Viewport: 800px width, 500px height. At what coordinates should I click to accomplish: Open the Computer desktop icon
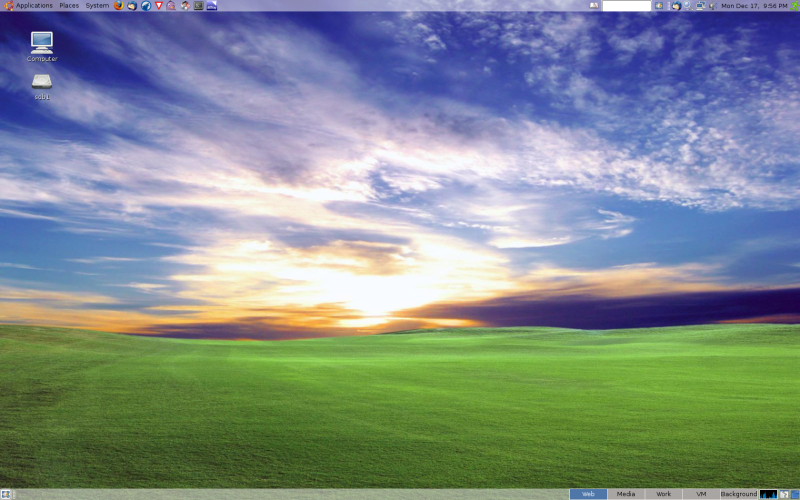coord(42,47)
